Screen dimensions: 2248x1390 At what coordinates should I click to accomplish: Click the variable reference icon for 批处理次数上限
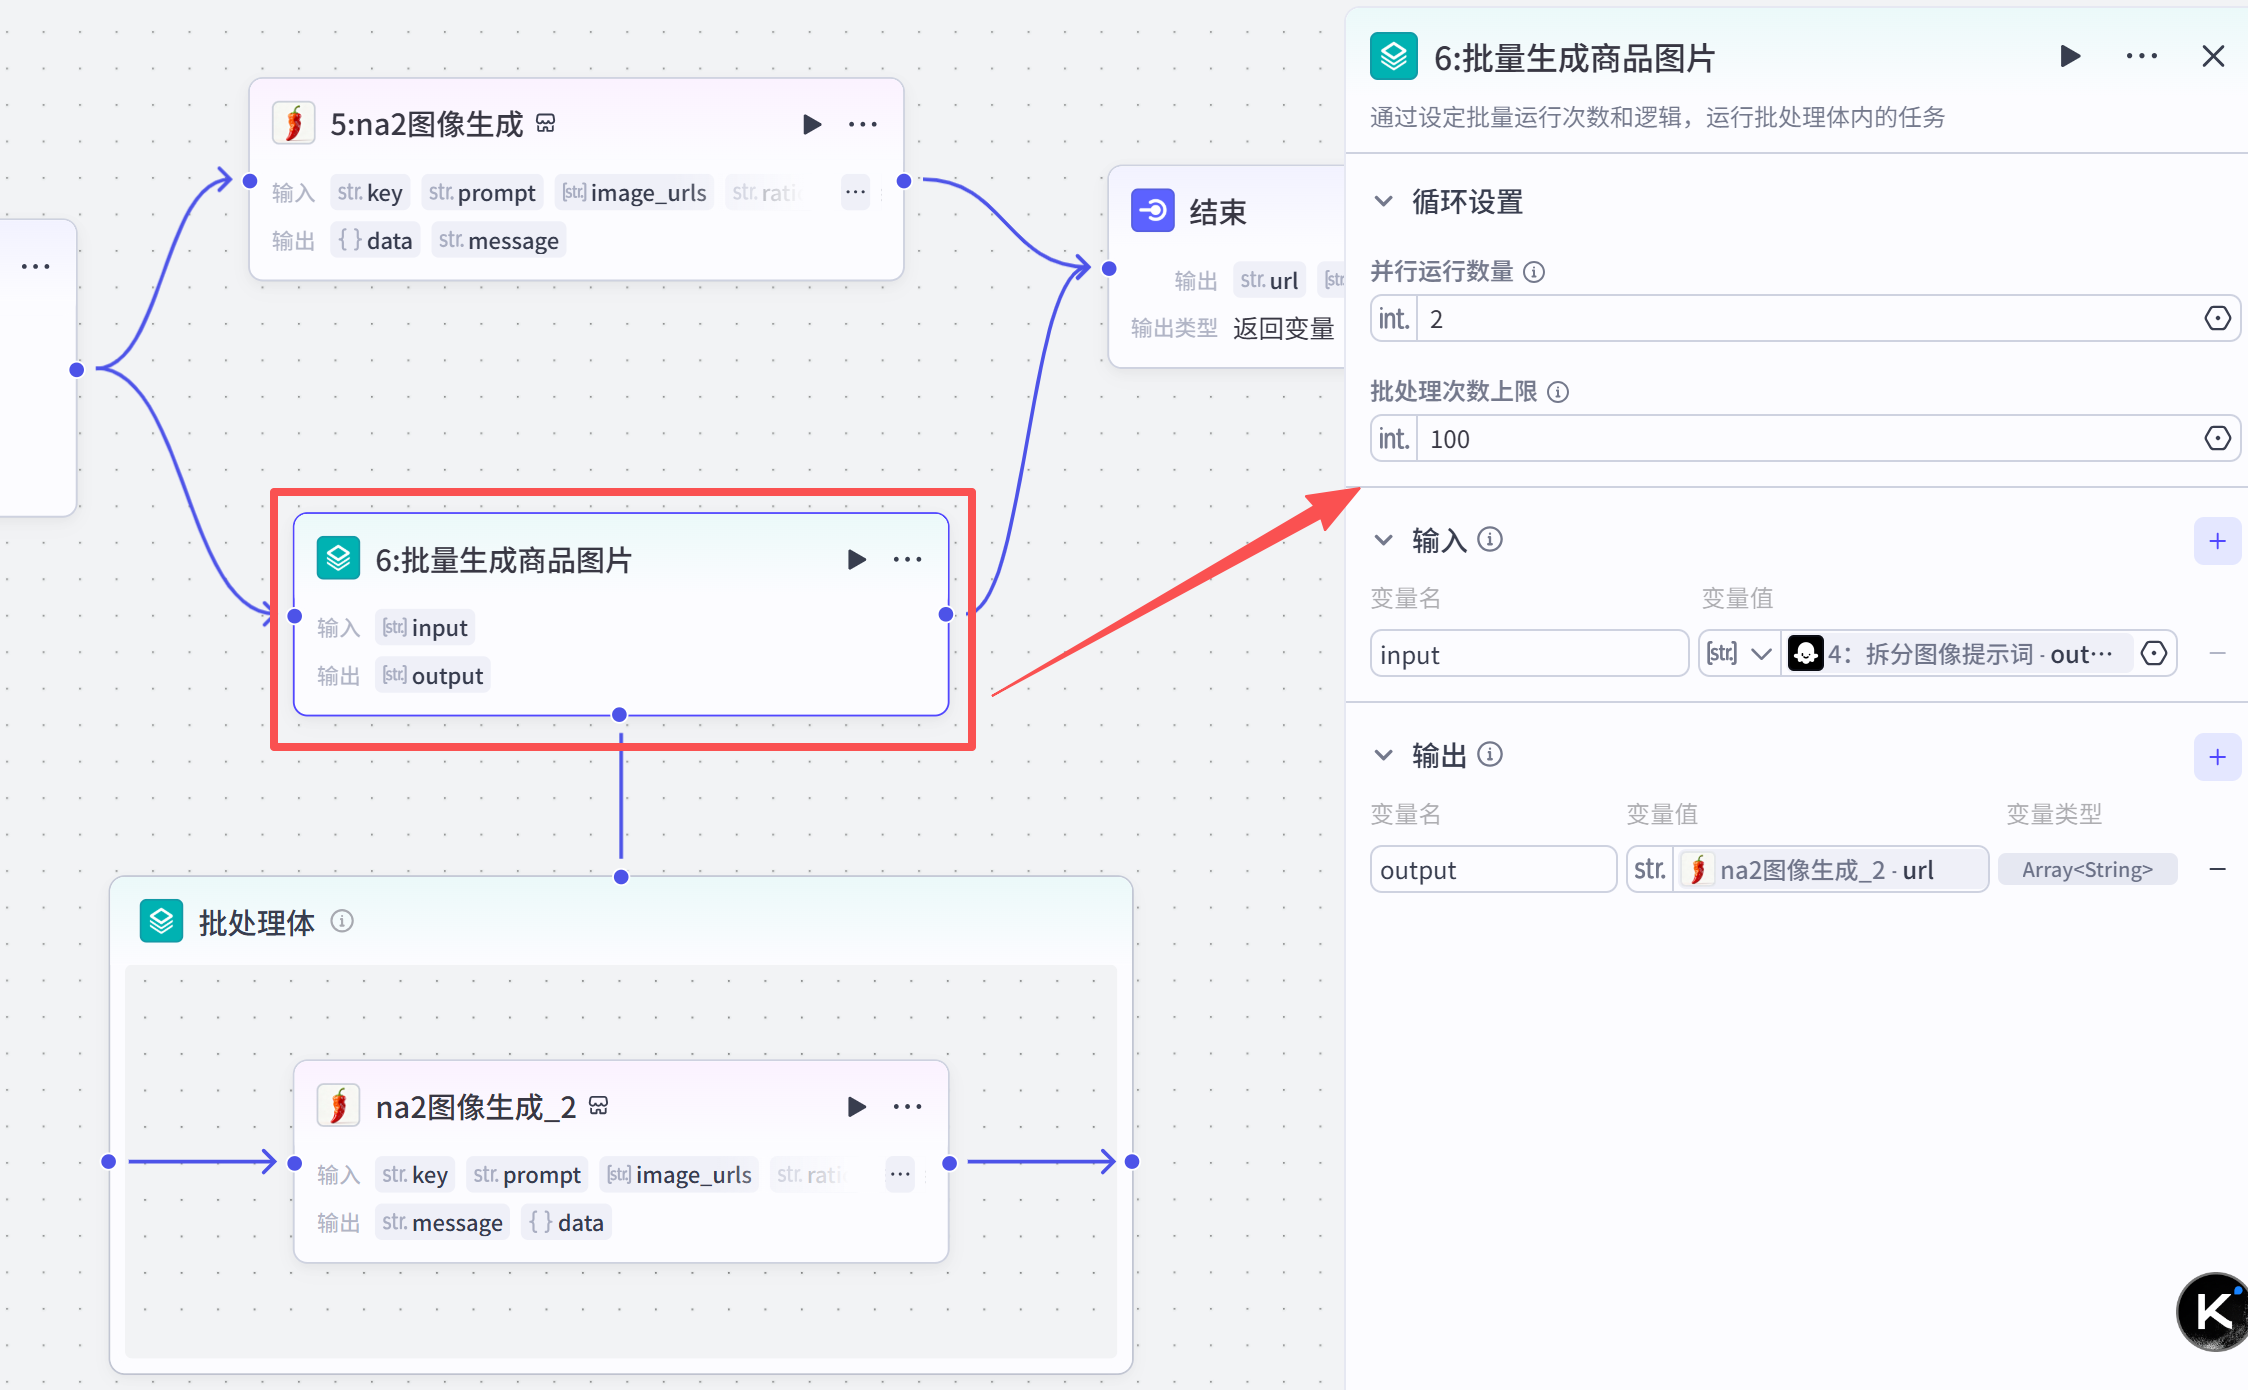point(2217,439)
